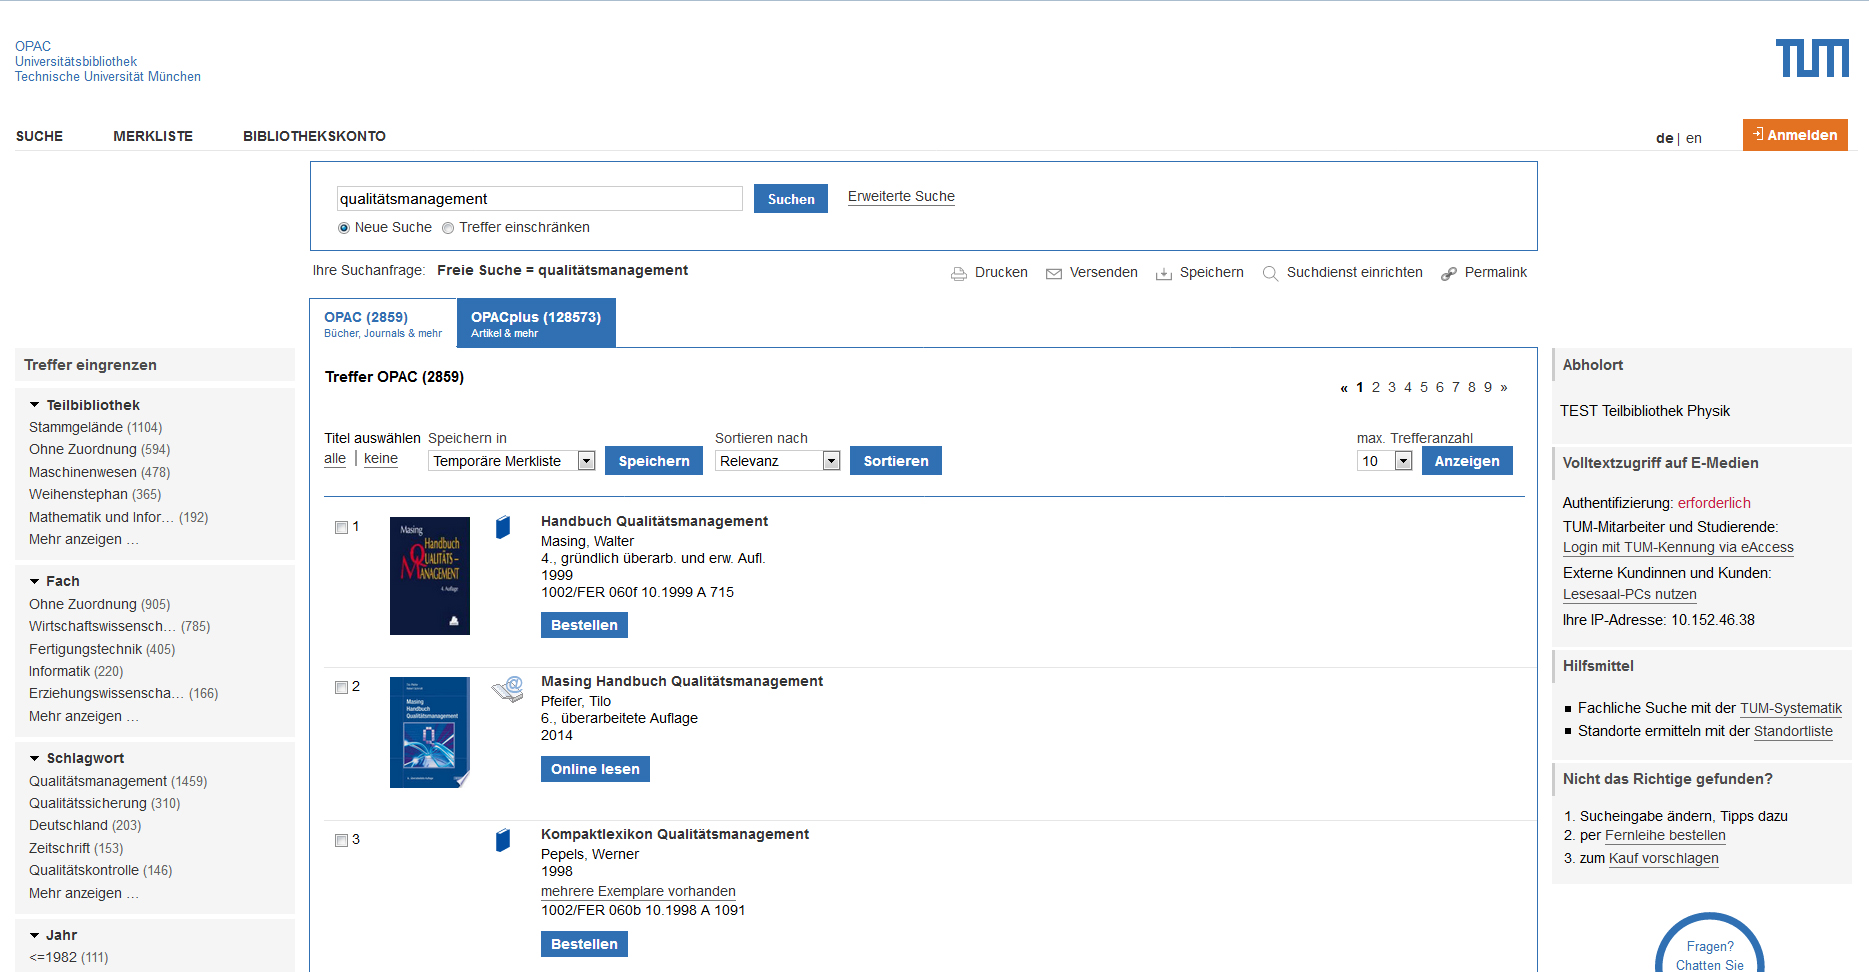Switch to the OPAC (2859) tab
This screenshot has height=972, width=1869.
pos(383,323)
